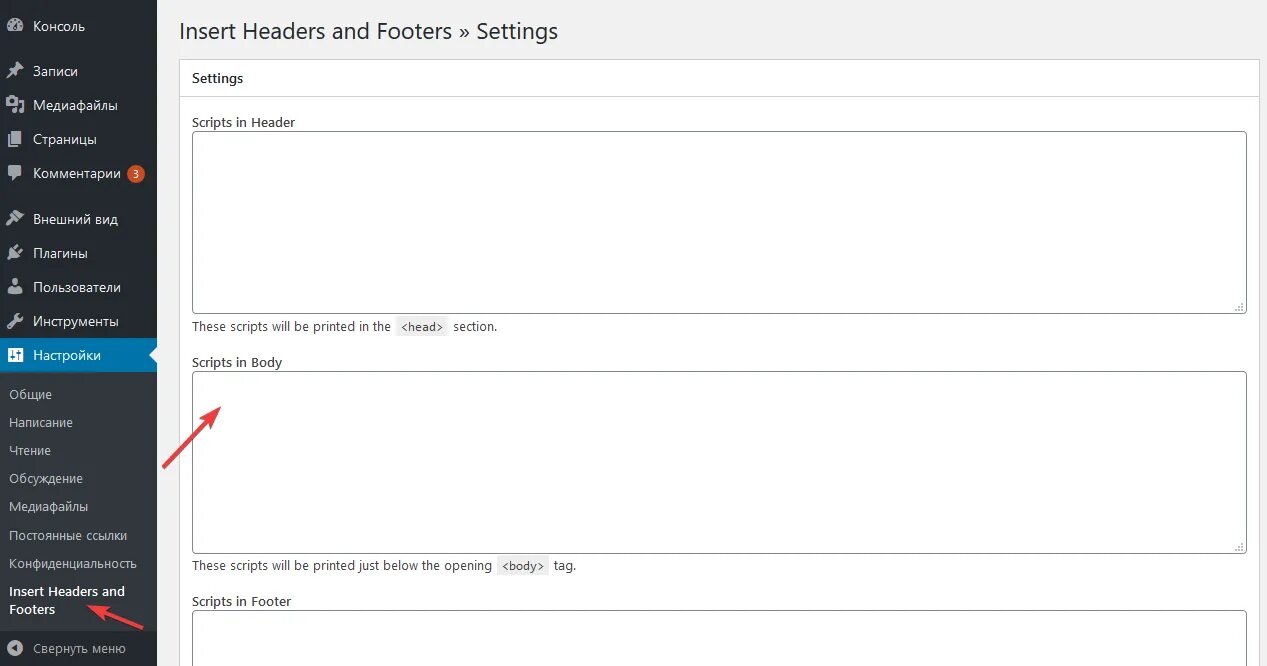Collapse the menu via Свернуть меню
This screenshot has height=666, width=1267.
tap(78, 648)
